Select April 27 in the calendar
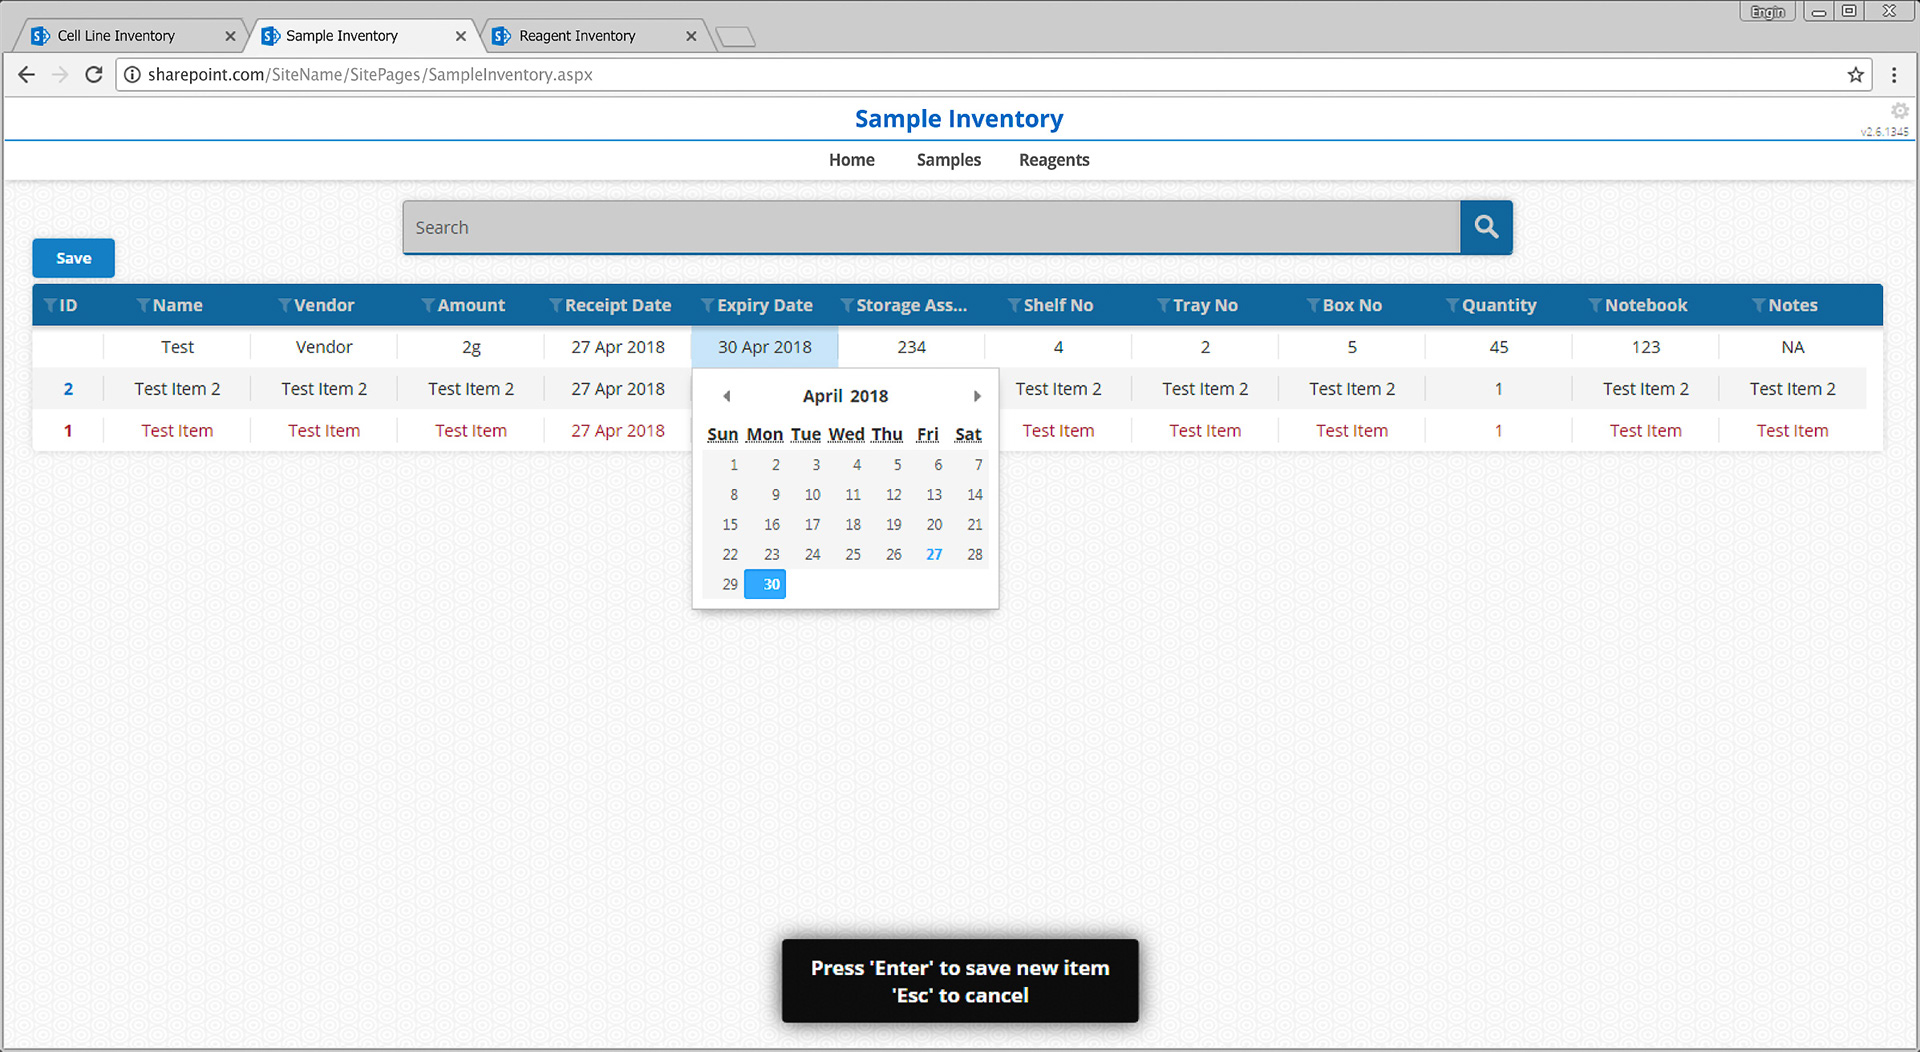 click(x=934, y=554)
